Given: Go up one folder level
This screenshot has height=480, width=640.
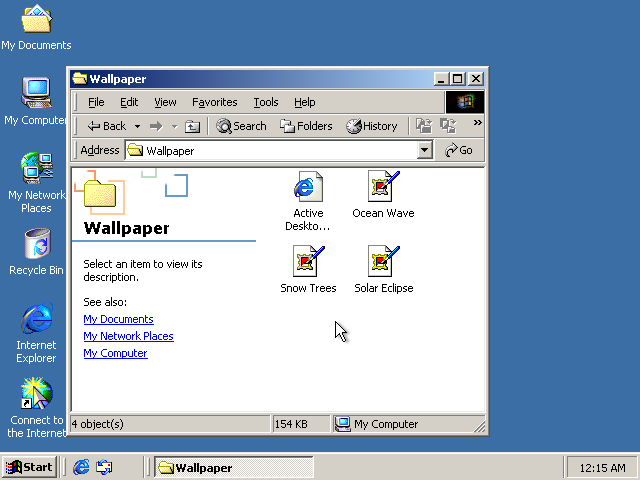Looking at the screenshot, I should (x=192, y=127).
